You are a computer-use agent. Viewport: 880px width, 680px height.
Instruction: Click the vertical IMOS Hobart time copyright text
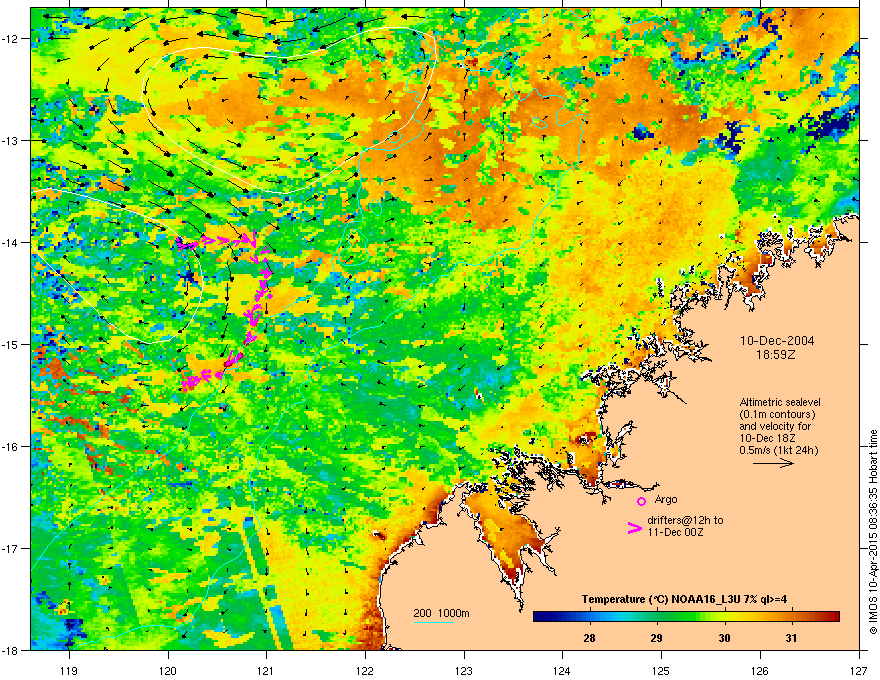click(x=873, y=532)
